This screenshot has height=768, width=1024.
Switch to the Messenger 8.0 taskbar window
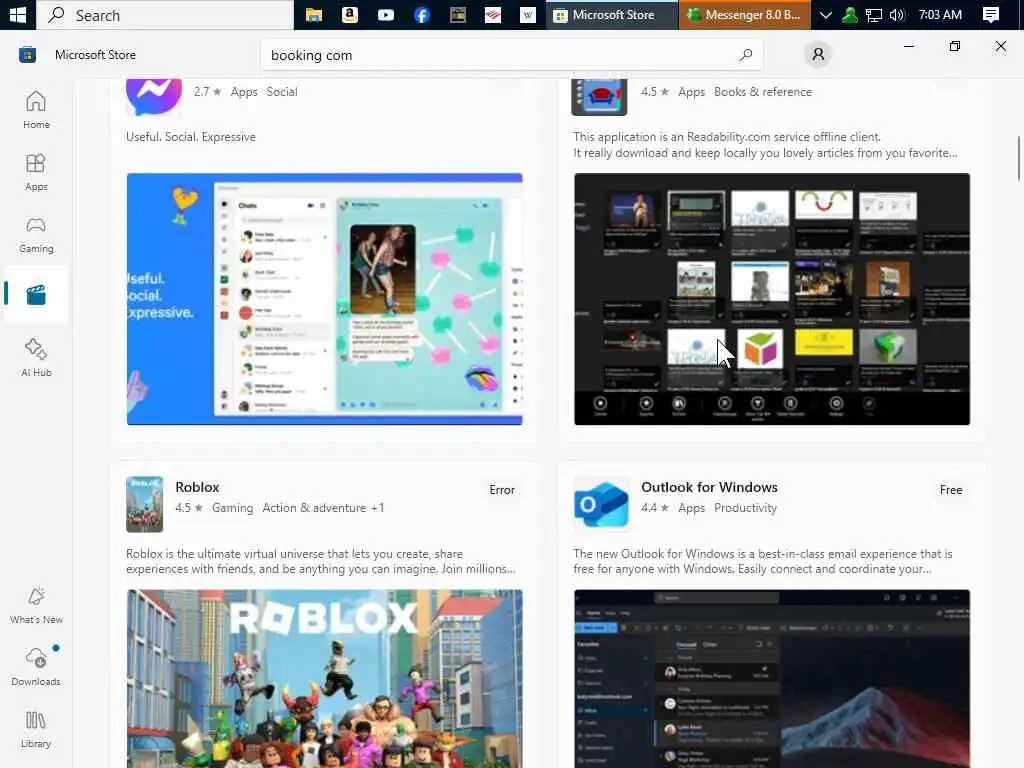point(744,14)
